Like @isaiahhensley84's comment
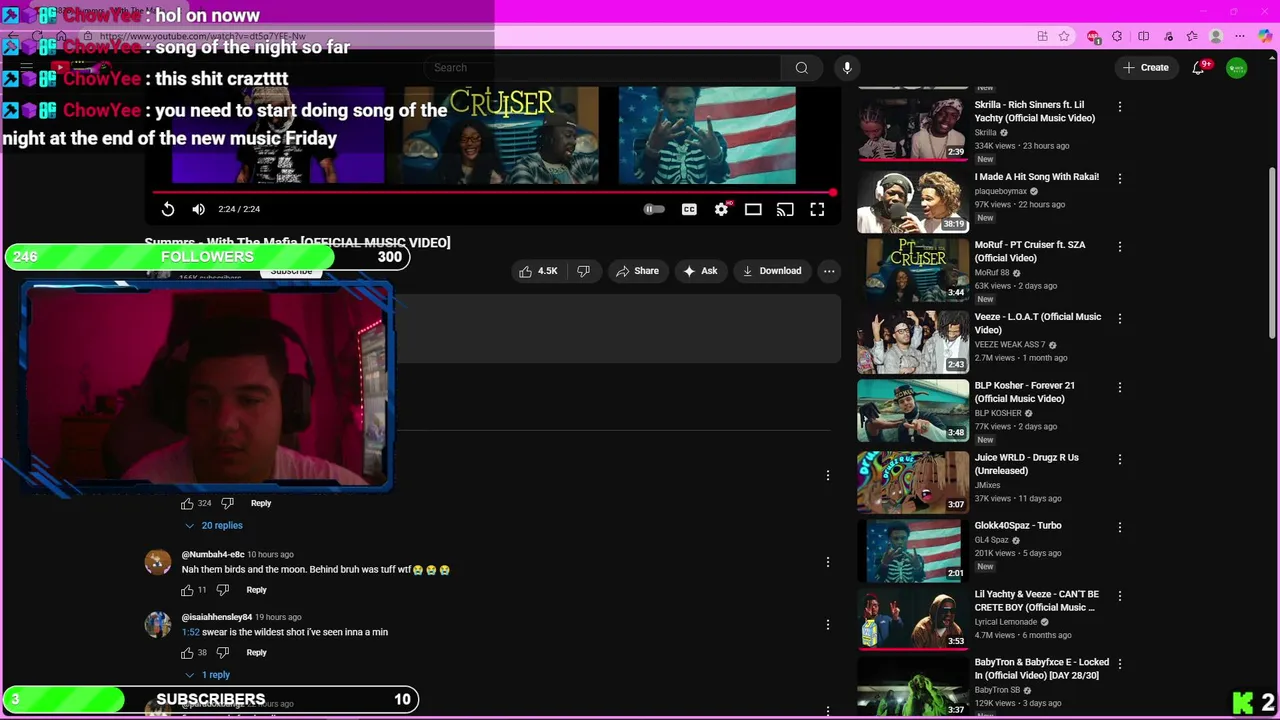1280x720 pixels. (187, 653)
